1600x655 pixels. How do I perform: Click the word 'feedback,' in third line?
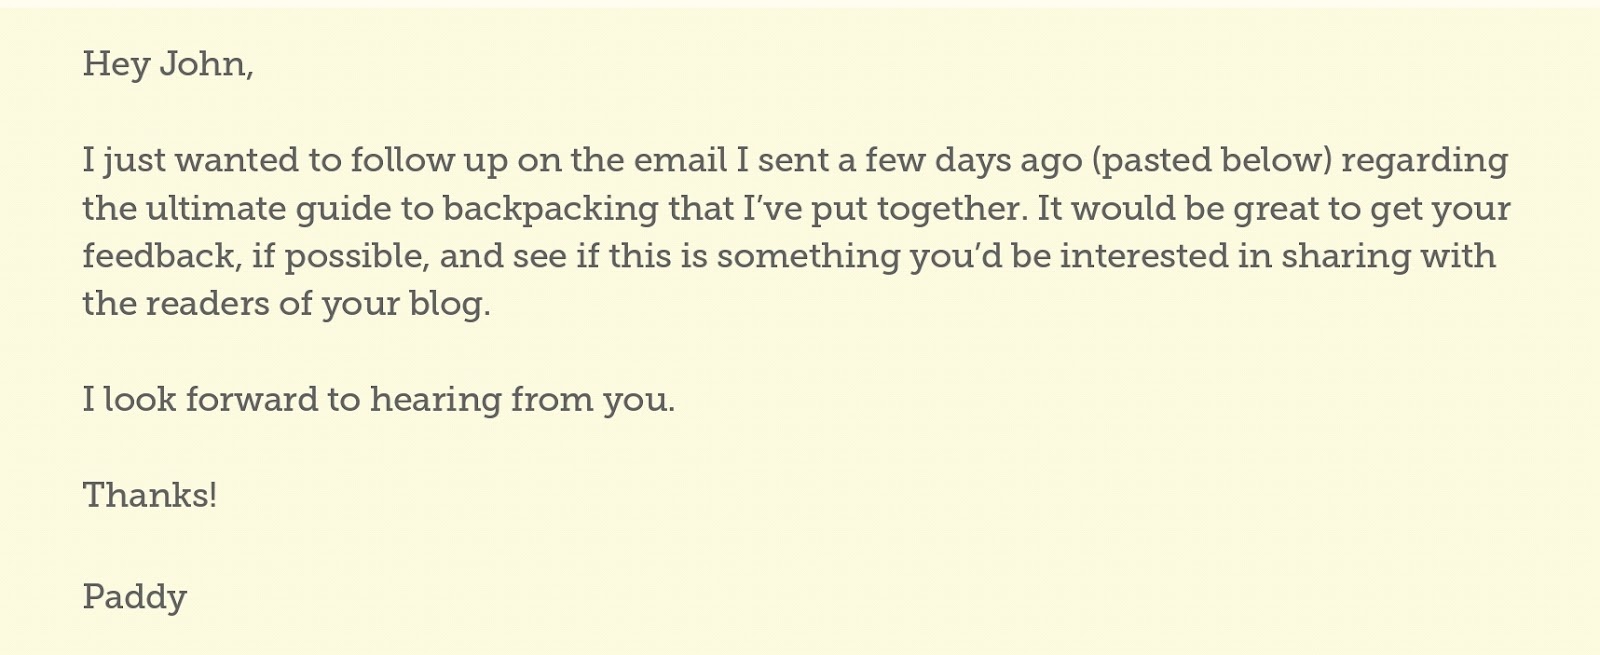point(162,255)
